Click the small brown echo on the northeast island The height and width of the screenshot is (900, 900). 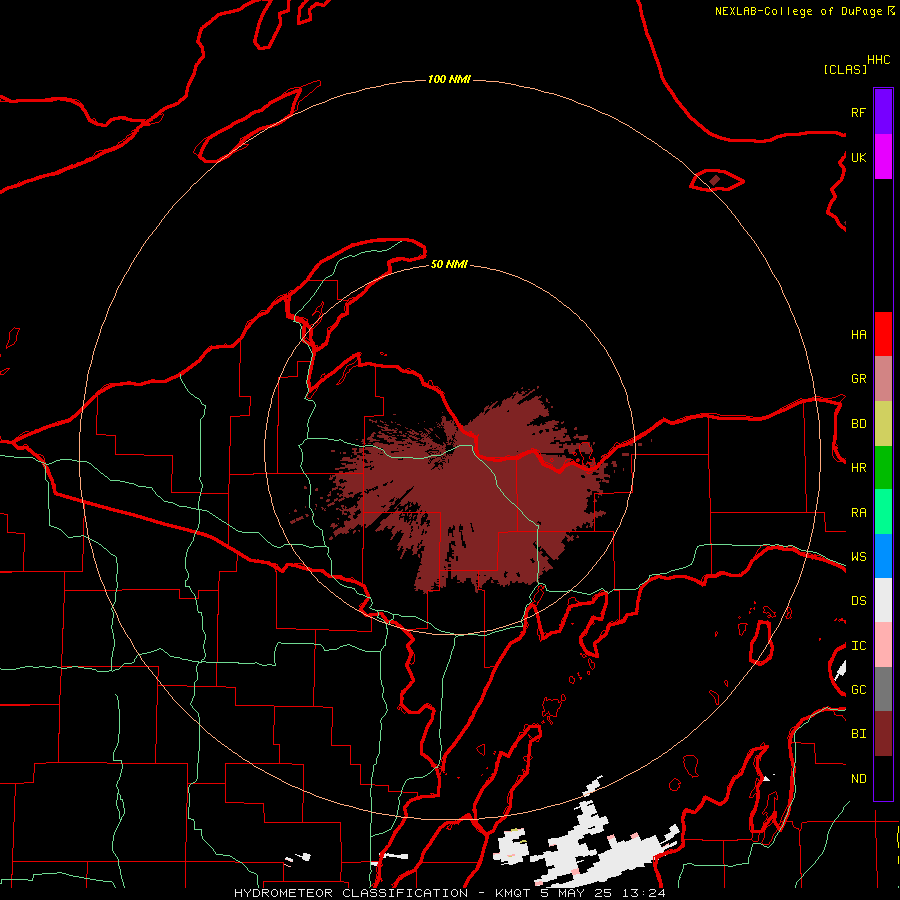(x=715, y=181)
